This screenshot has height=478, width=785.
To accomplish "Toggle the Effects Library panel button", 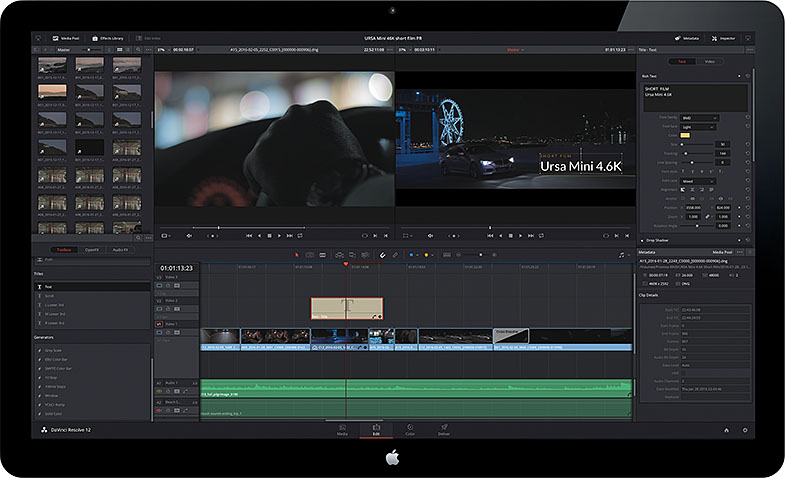I will click(x=108, y=38).
